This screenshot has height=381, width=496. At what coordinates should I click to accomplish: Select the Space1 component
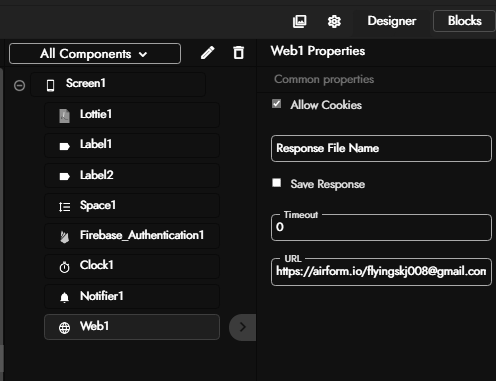coord(132,205)
